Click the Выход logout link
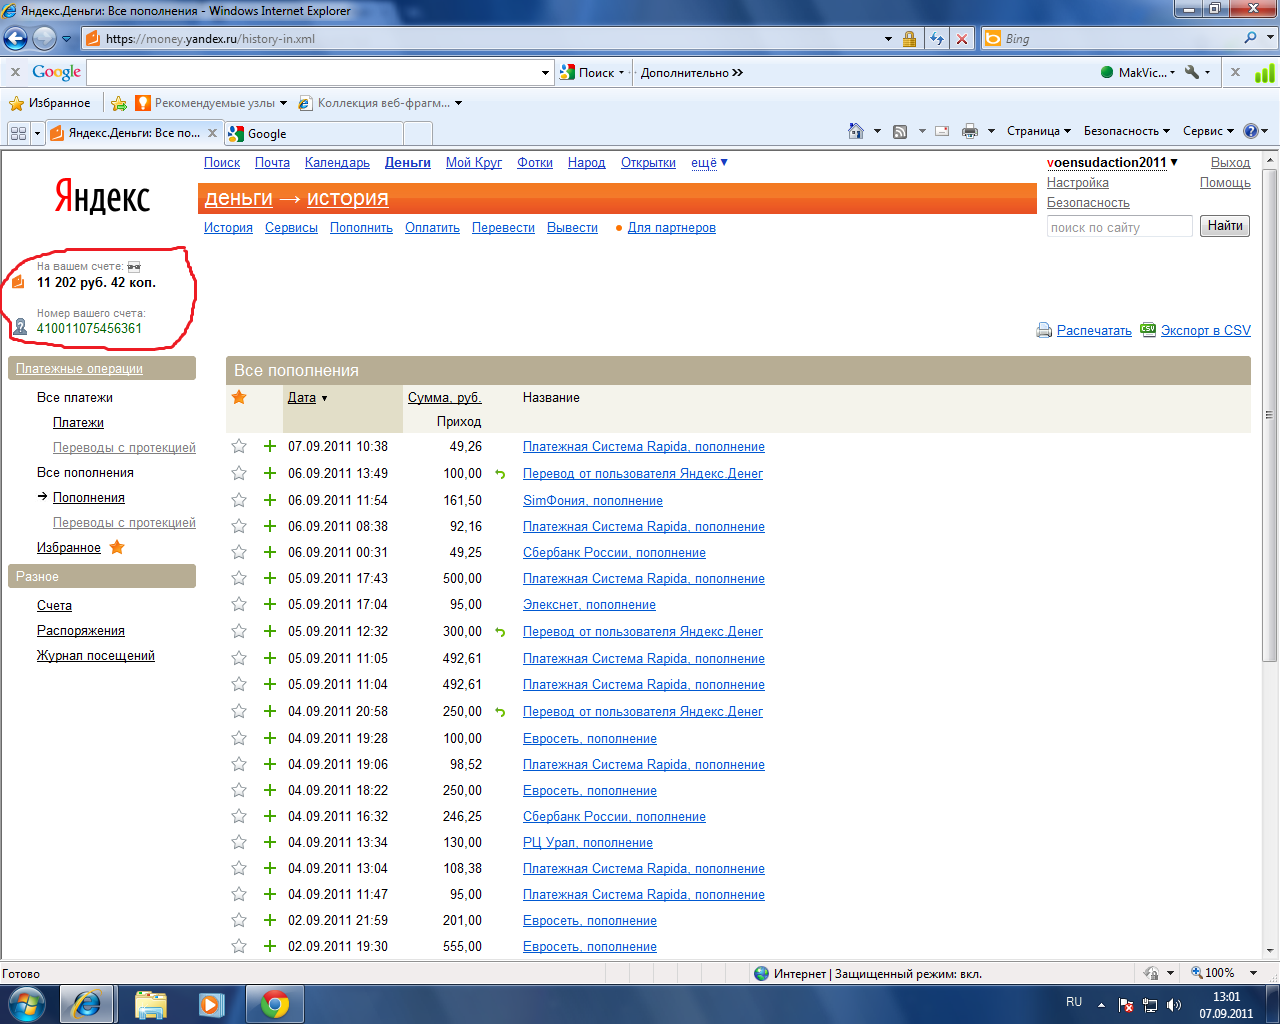1280x1024 pixels. coord(1230,163)
